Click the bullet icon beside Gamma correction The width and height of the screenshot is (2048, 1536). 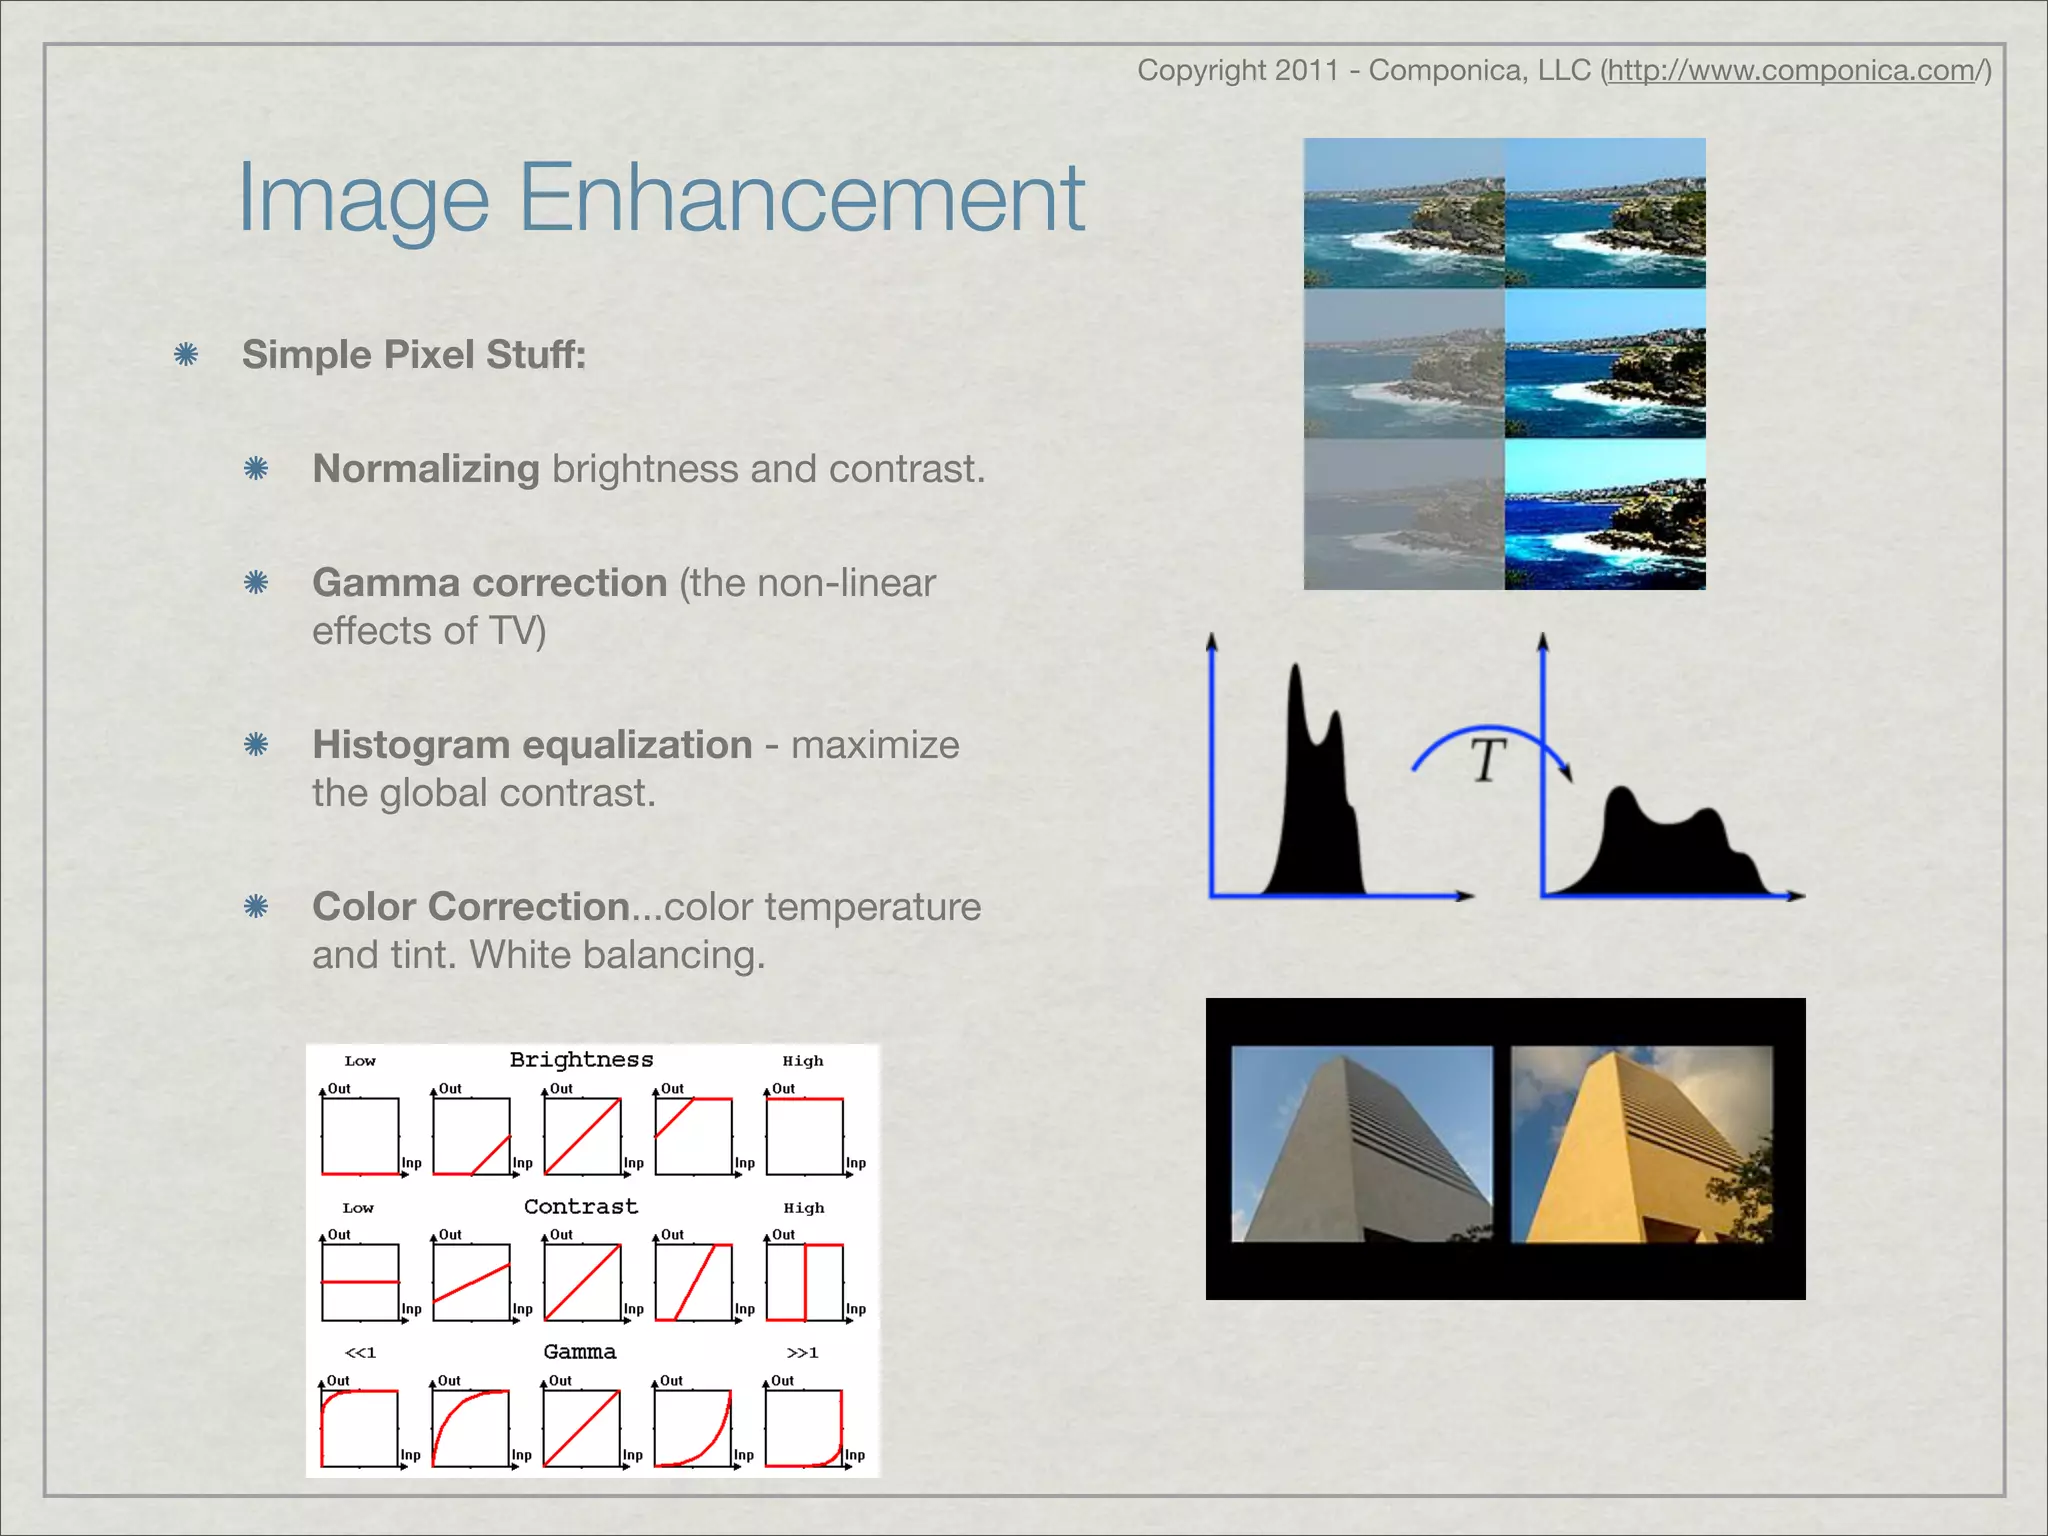pos(256,583)
